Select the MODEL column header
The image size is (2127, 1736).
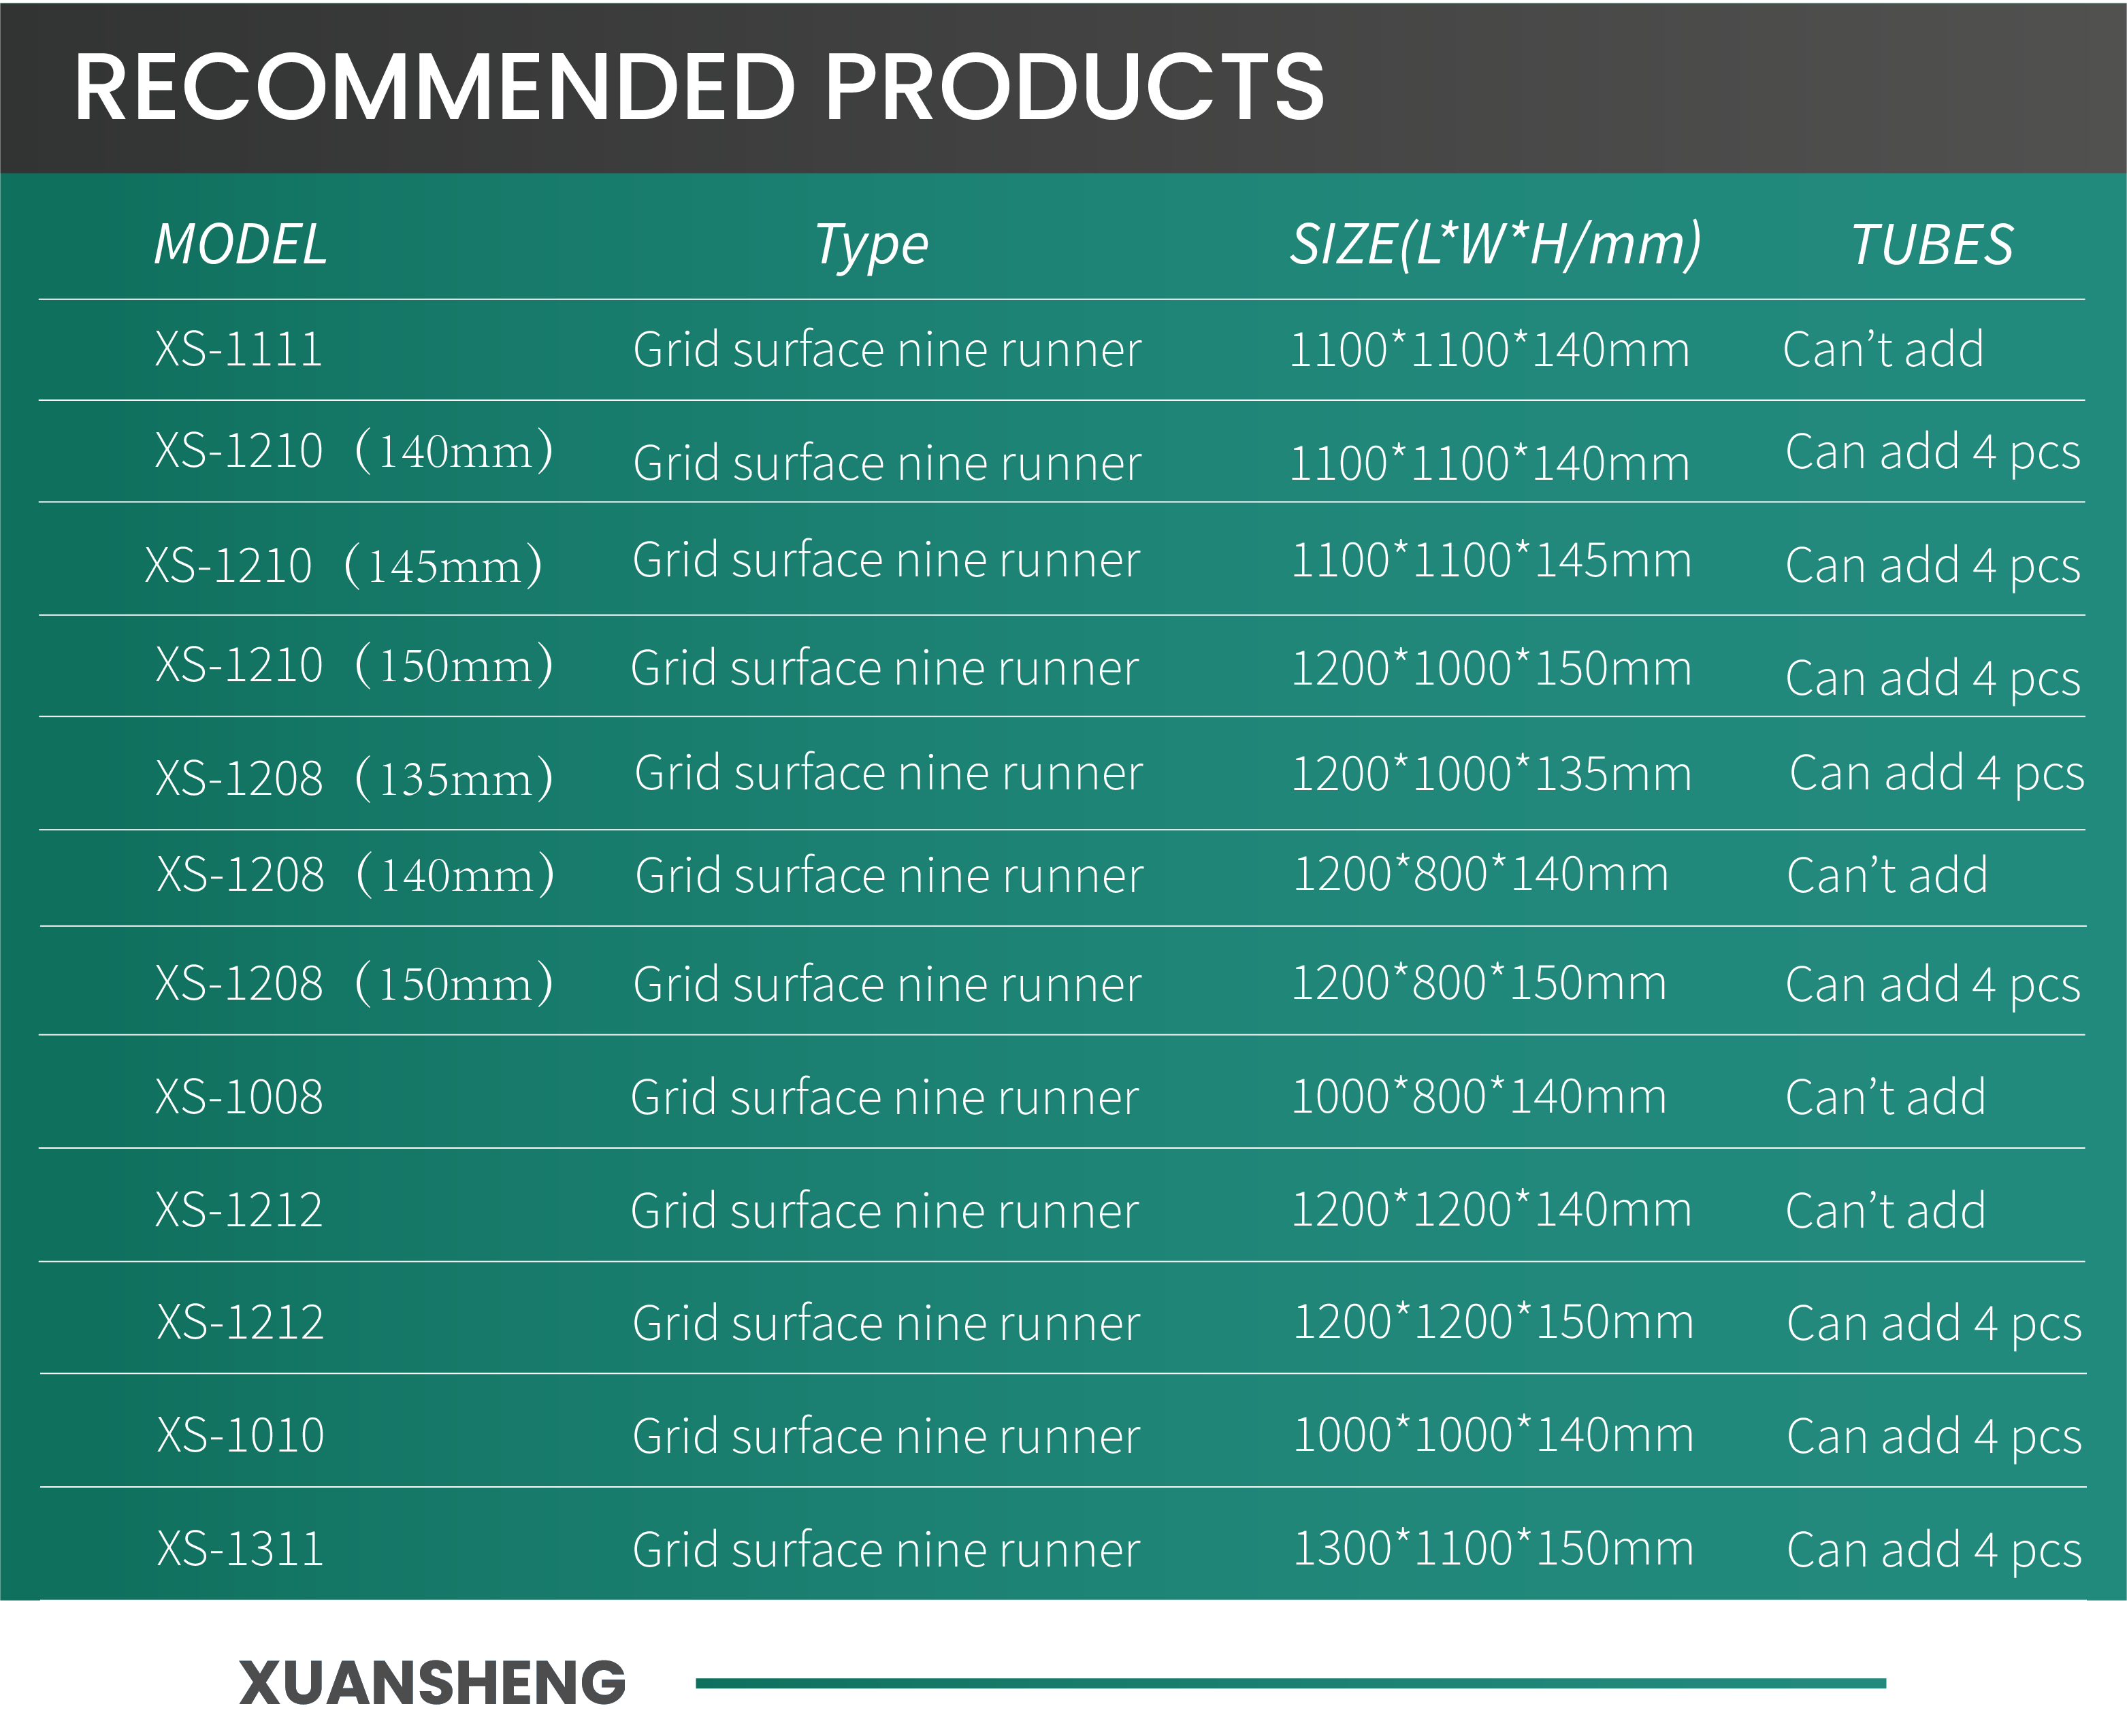(241, 245)
